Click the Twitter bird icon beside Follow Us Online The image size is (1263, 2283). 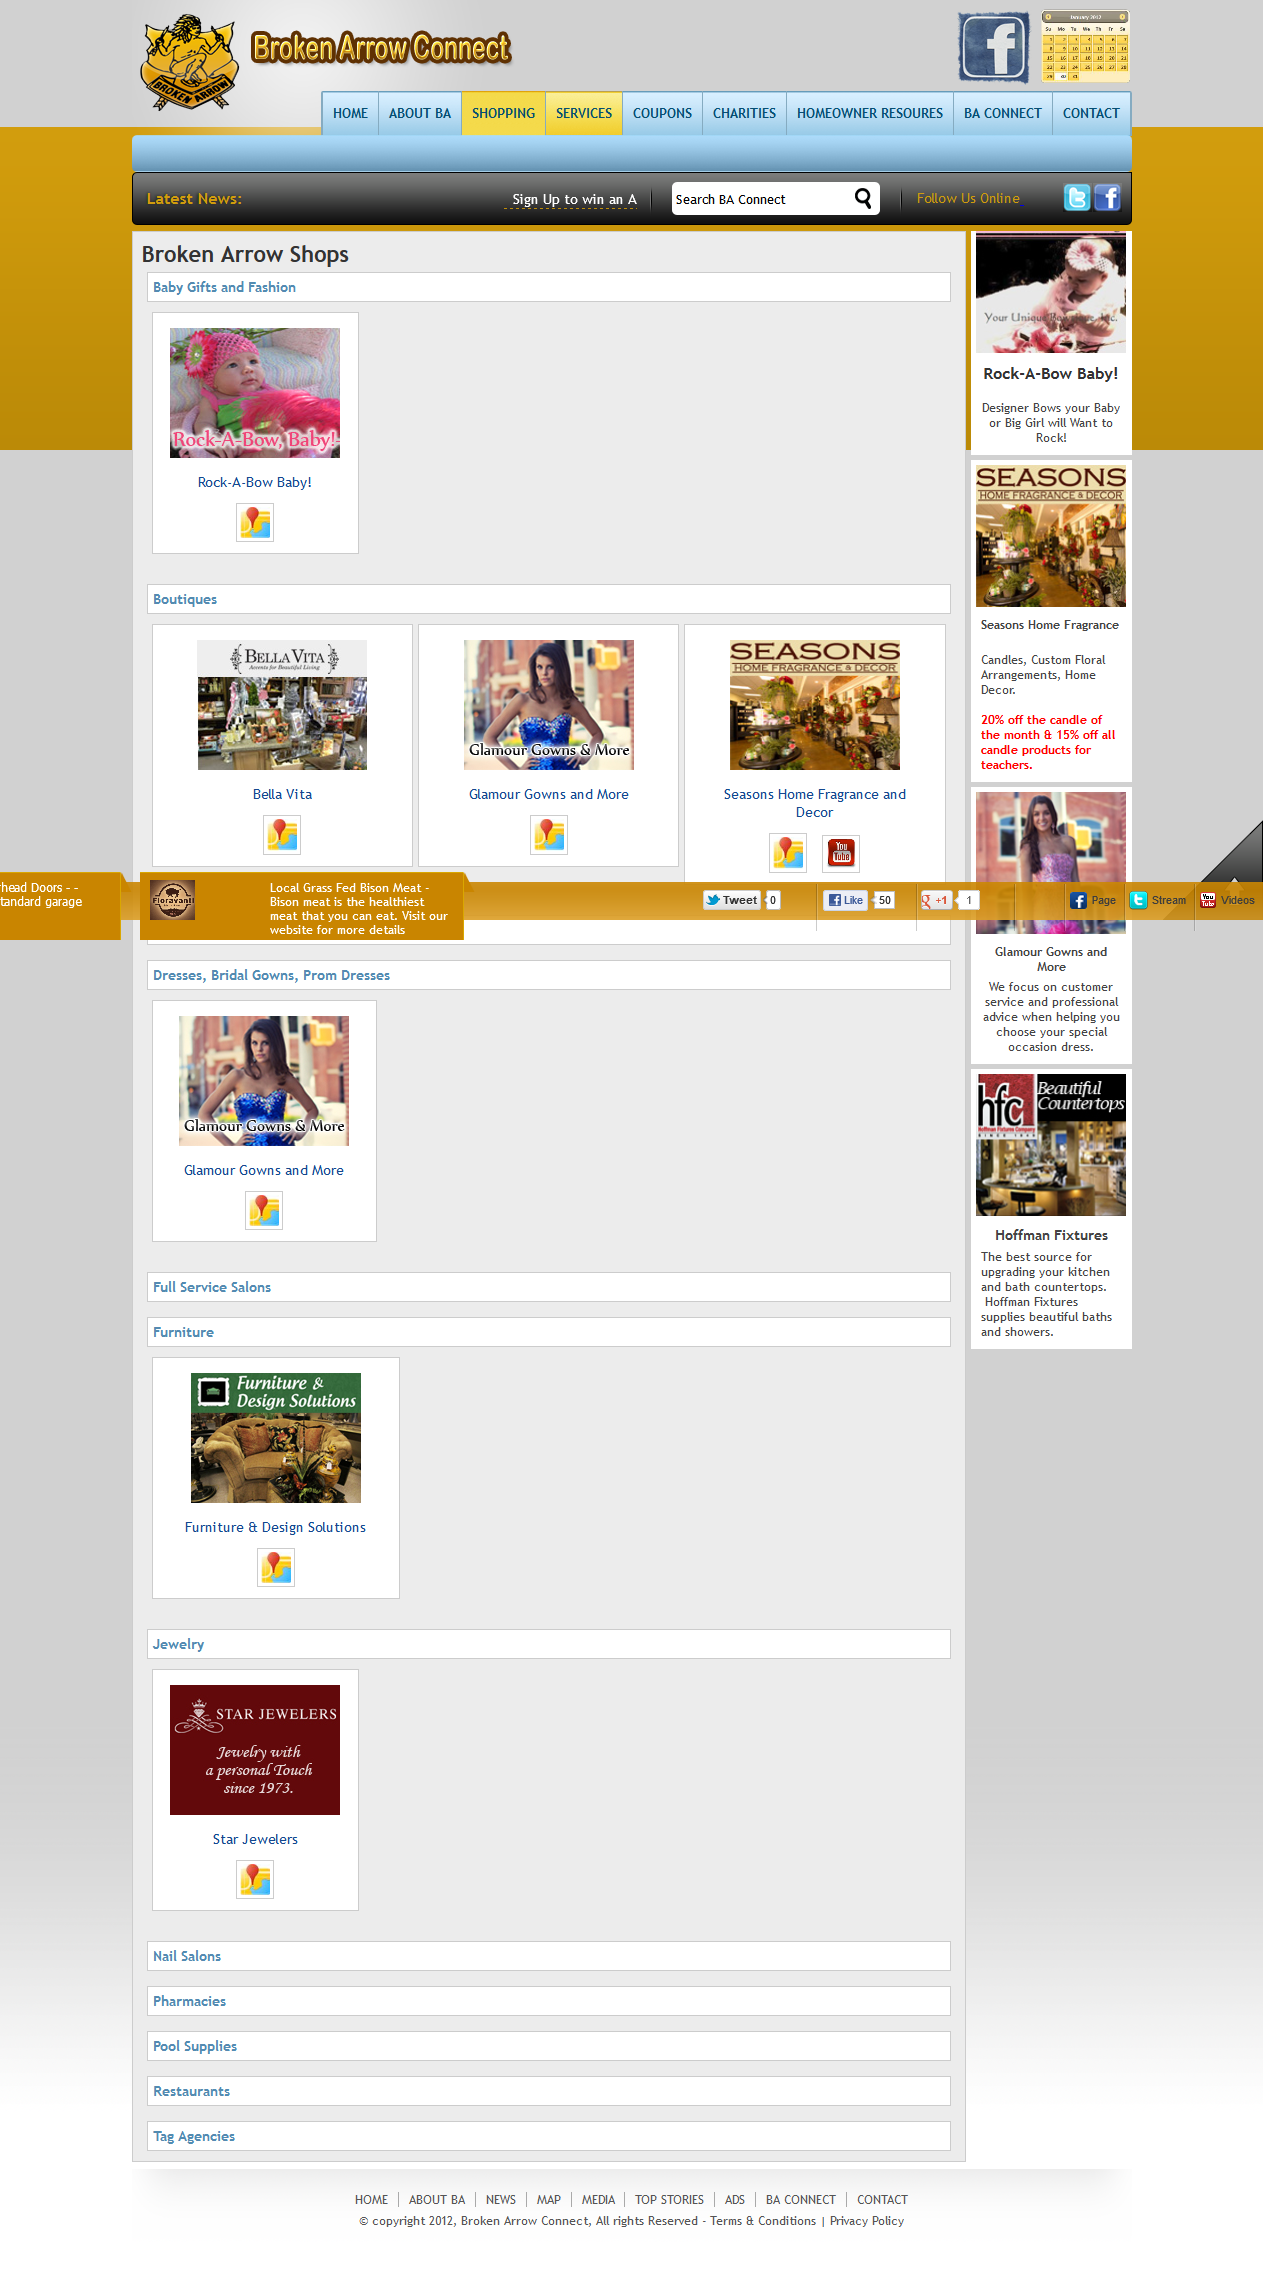(x=1076, y=198)
